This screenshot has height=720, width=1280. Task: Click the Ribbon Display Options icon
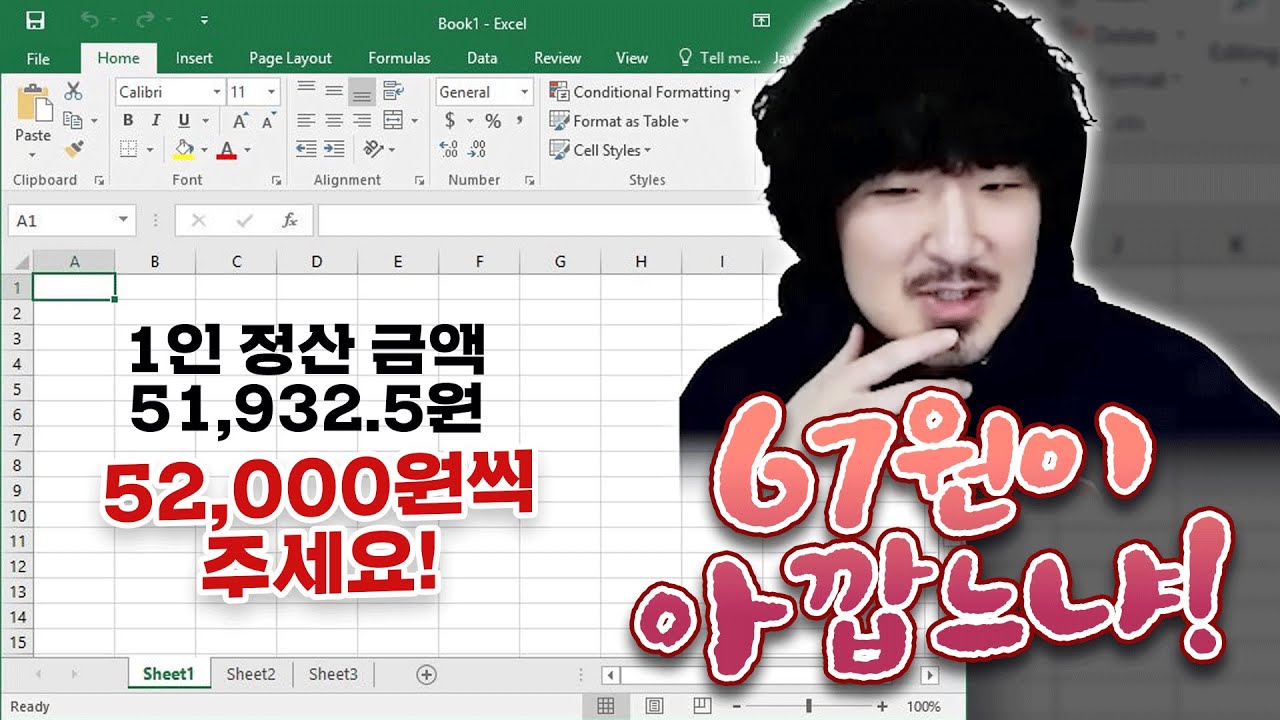tap(761, 21)
